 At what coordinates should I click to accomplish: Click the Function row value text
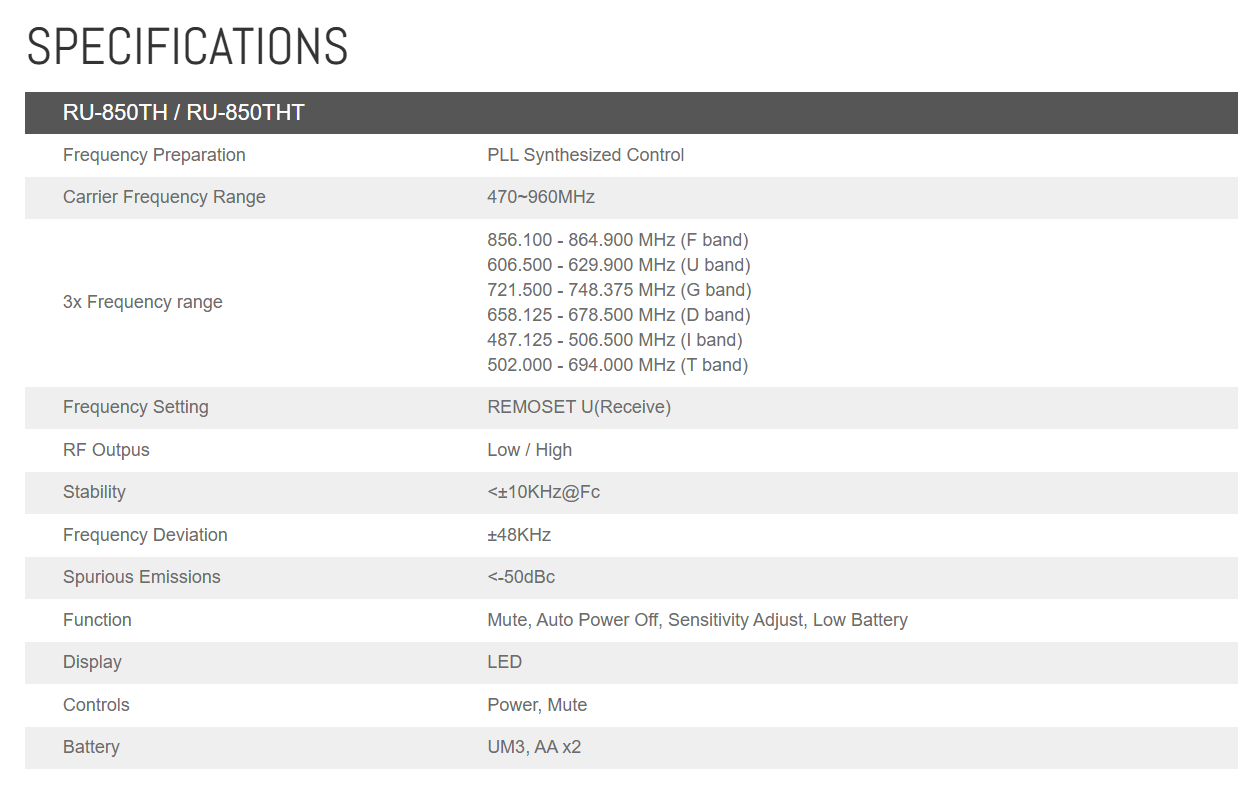(697, 620)
